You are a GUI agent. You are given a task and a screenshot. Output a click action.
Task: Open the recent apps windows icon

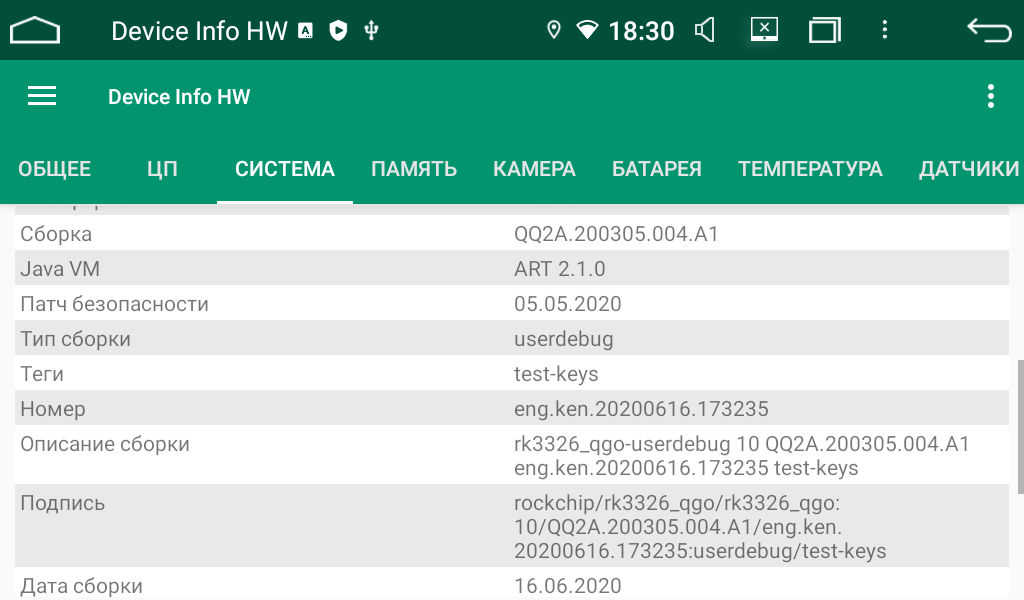tap(825, 30)
